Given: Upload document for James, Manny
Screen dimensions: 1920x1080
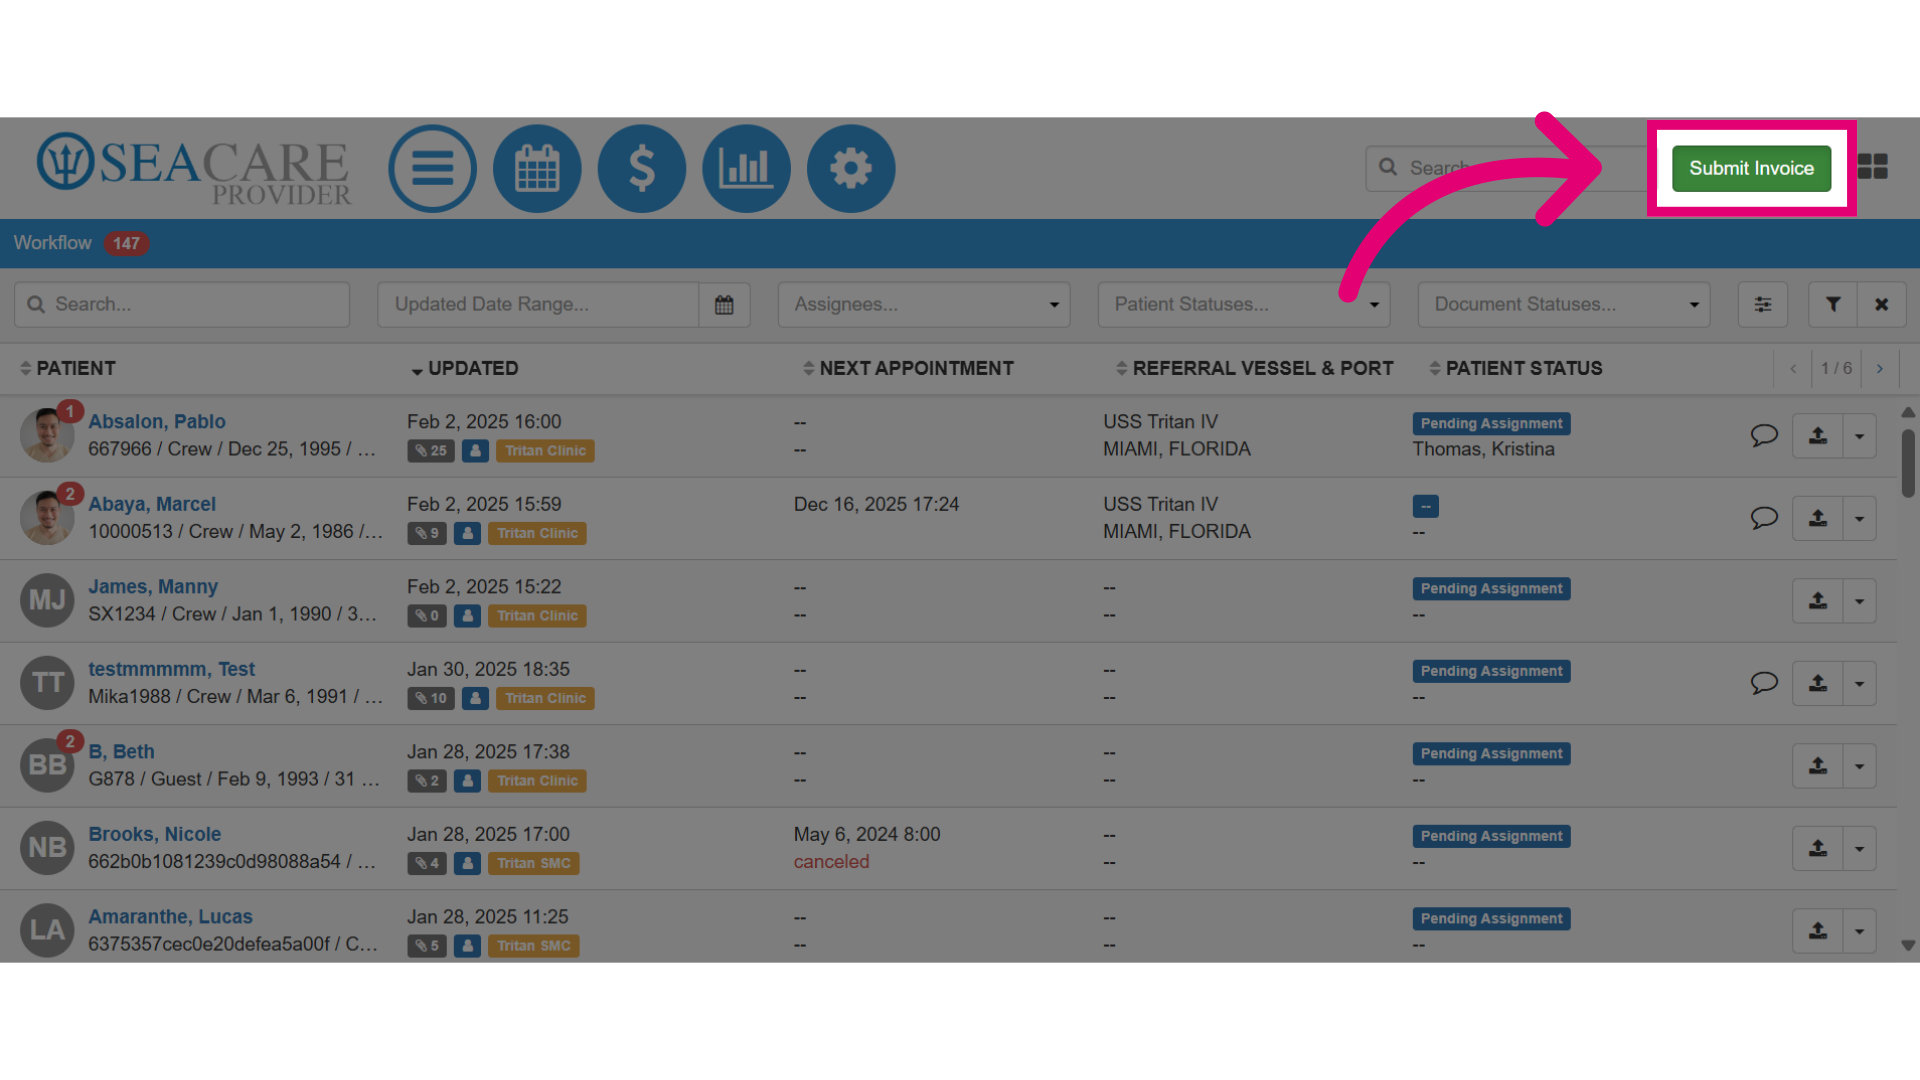Looking at the screenshot, I should point(1818,601).
